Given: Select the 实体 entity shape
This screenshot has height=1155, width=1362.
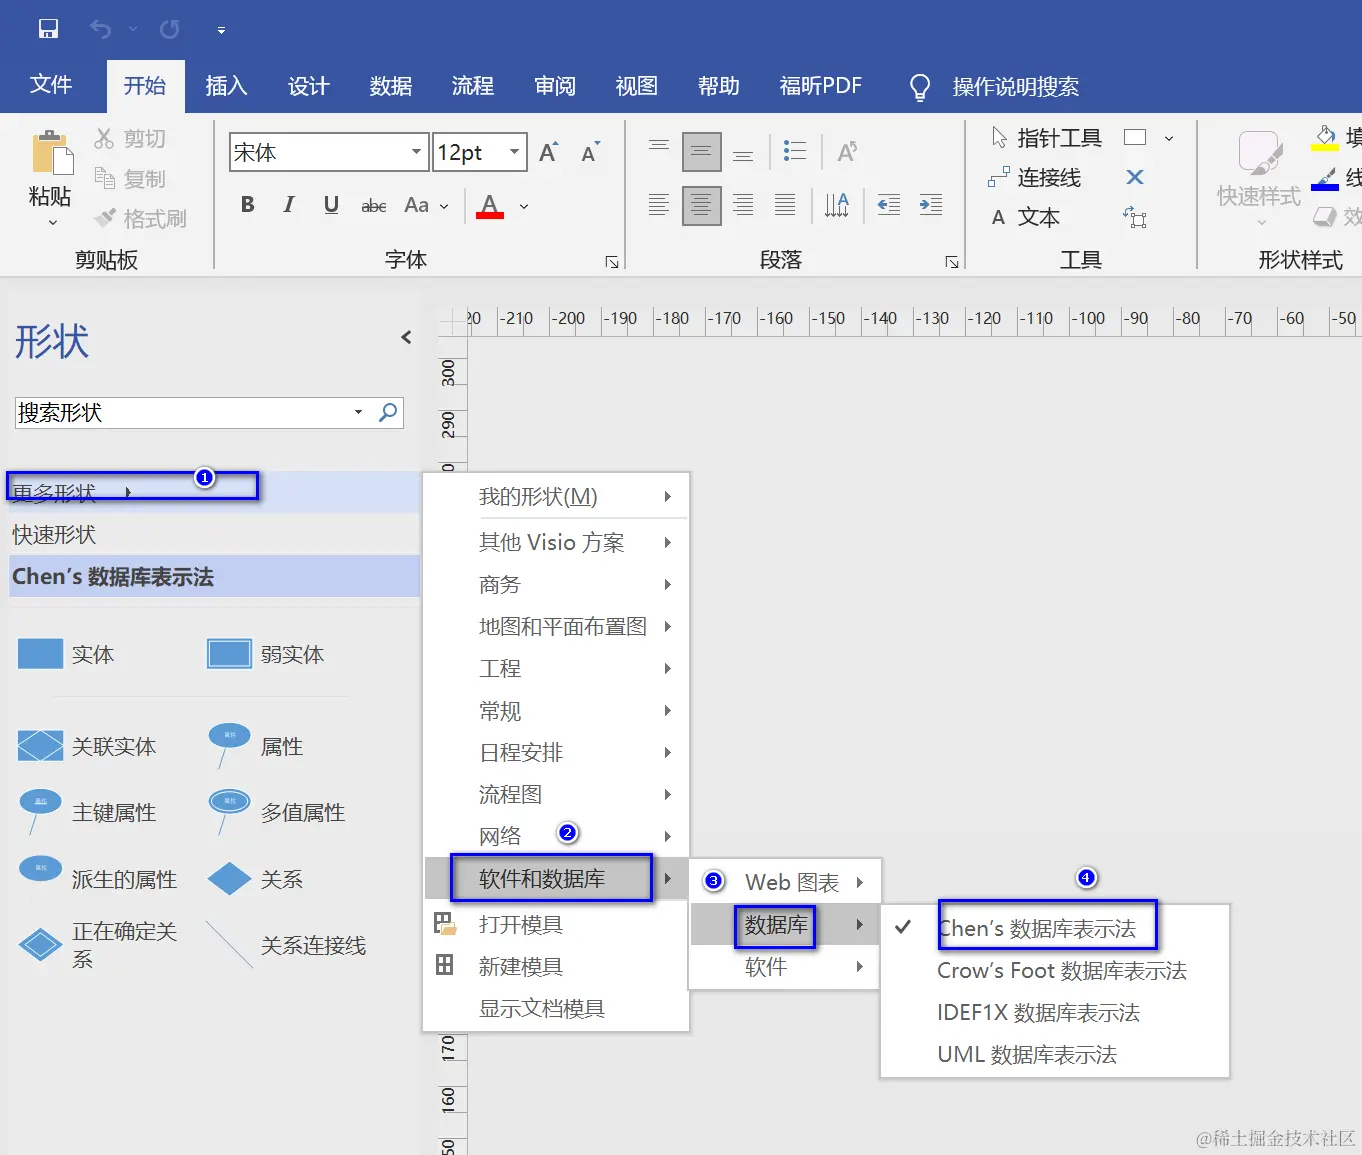Looking at the screenshot, I should (66, 654).
